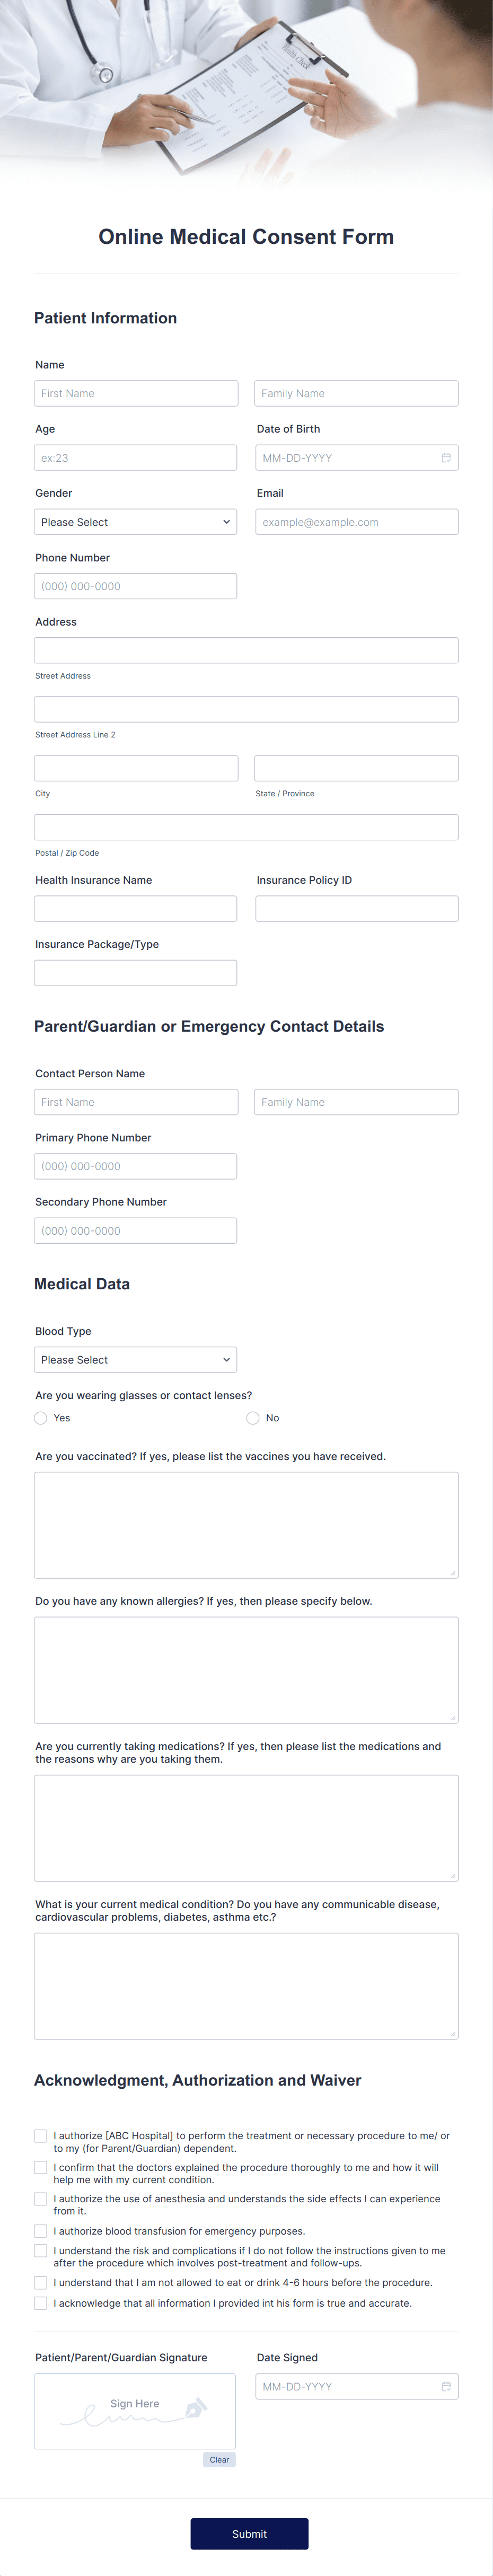Clear the signature field
This screenshot has width=493, height=2576.
click(219, 2460)
